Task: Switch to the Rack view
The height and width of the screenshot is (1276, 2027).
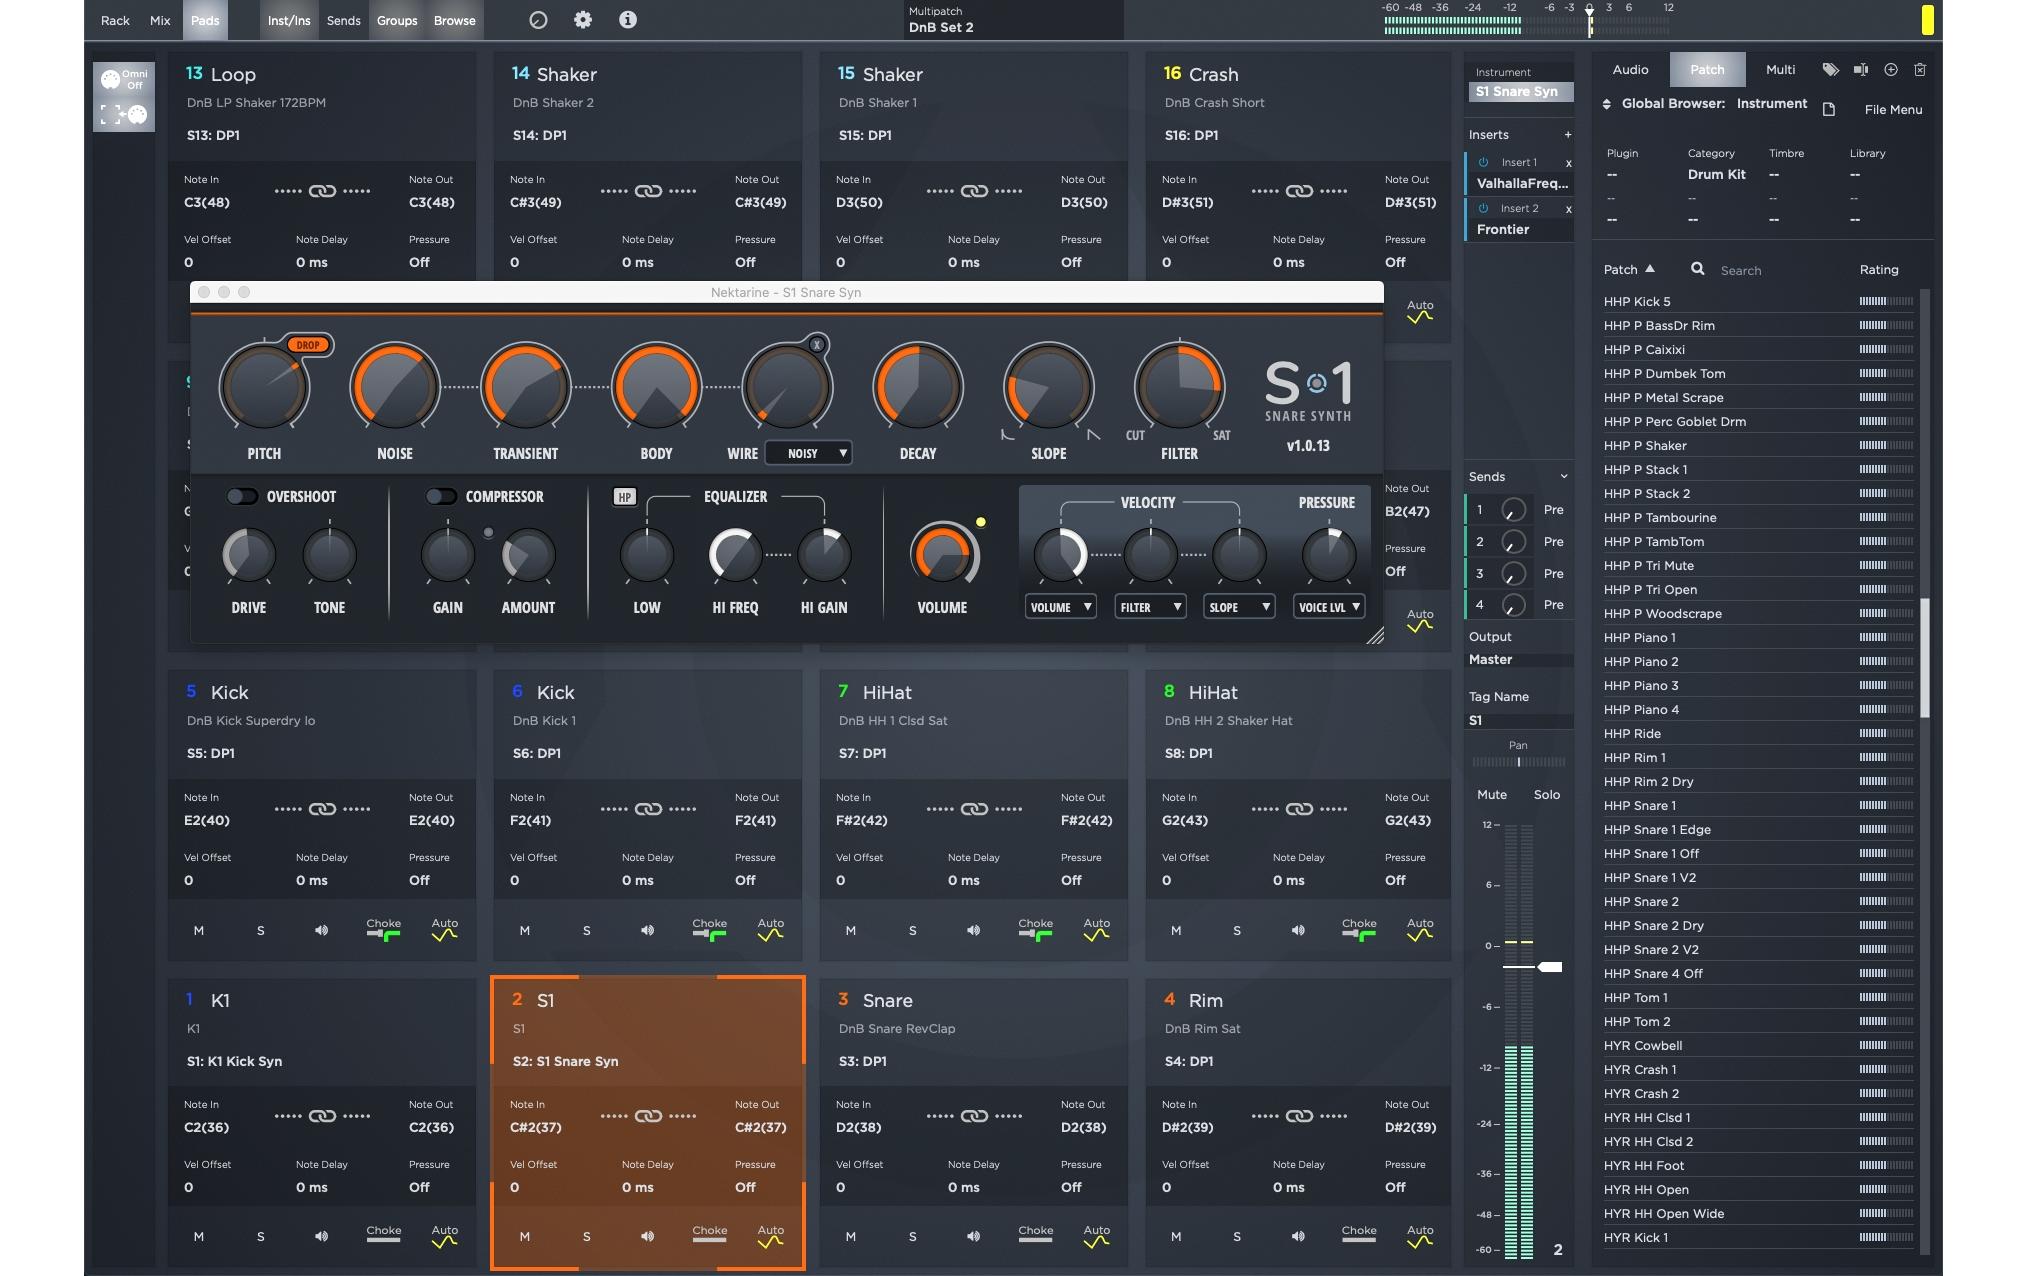Action: 115,20
